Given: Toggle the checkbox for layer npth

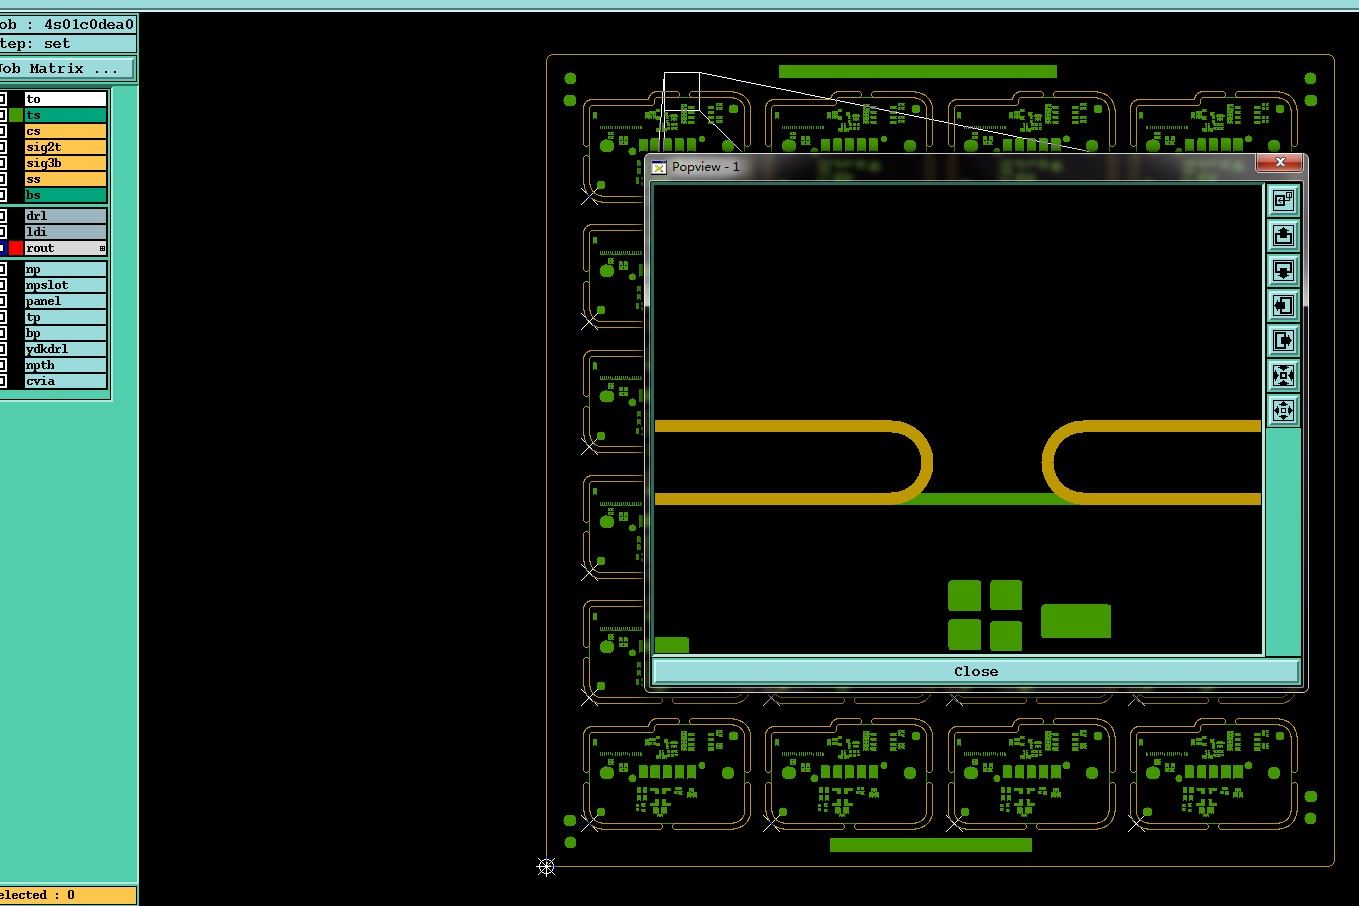Looking at the screenshot, I should (3, 365).
